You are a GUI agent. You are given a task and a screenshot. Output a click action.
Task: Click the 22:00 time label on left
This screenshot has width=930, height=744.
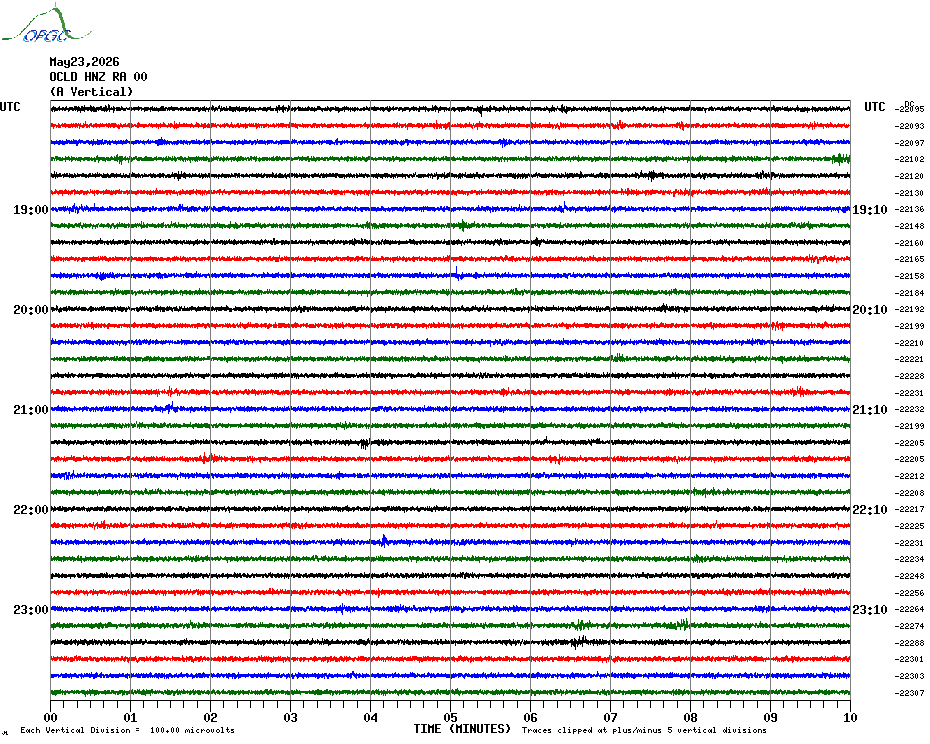point(31,510)
